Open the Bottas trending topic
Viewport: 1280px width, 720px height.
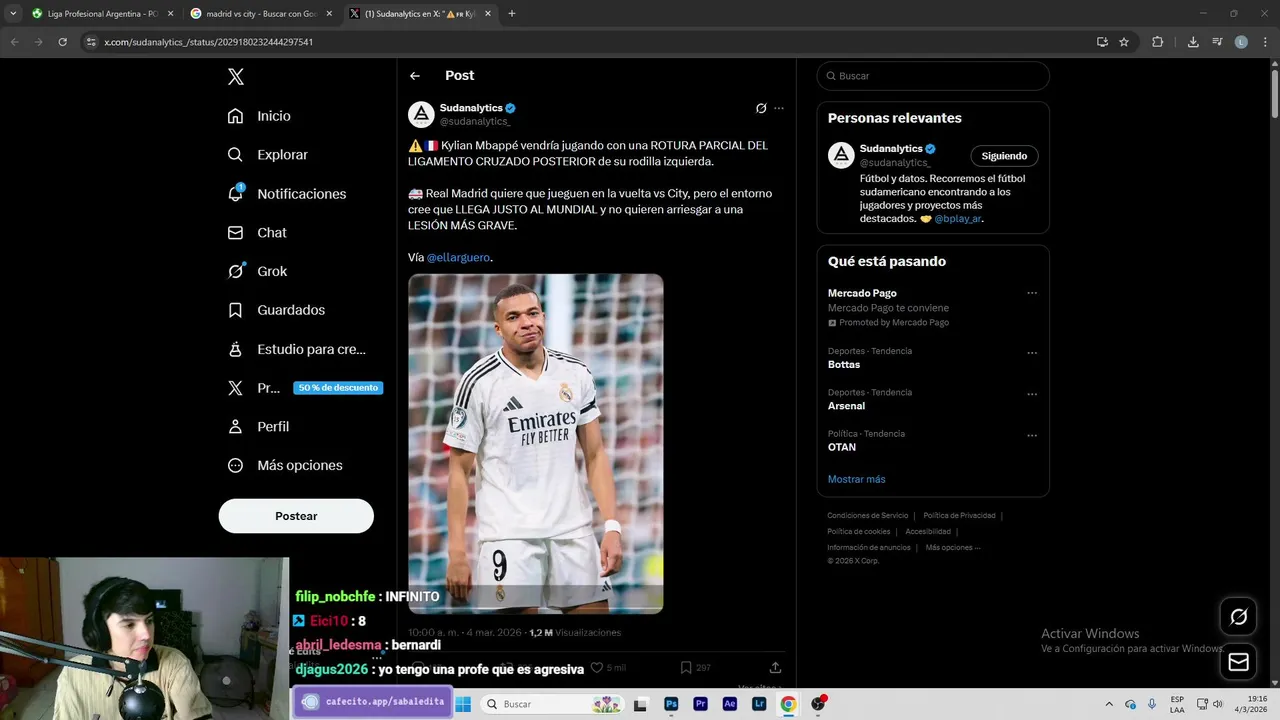(x=844, y=364)
